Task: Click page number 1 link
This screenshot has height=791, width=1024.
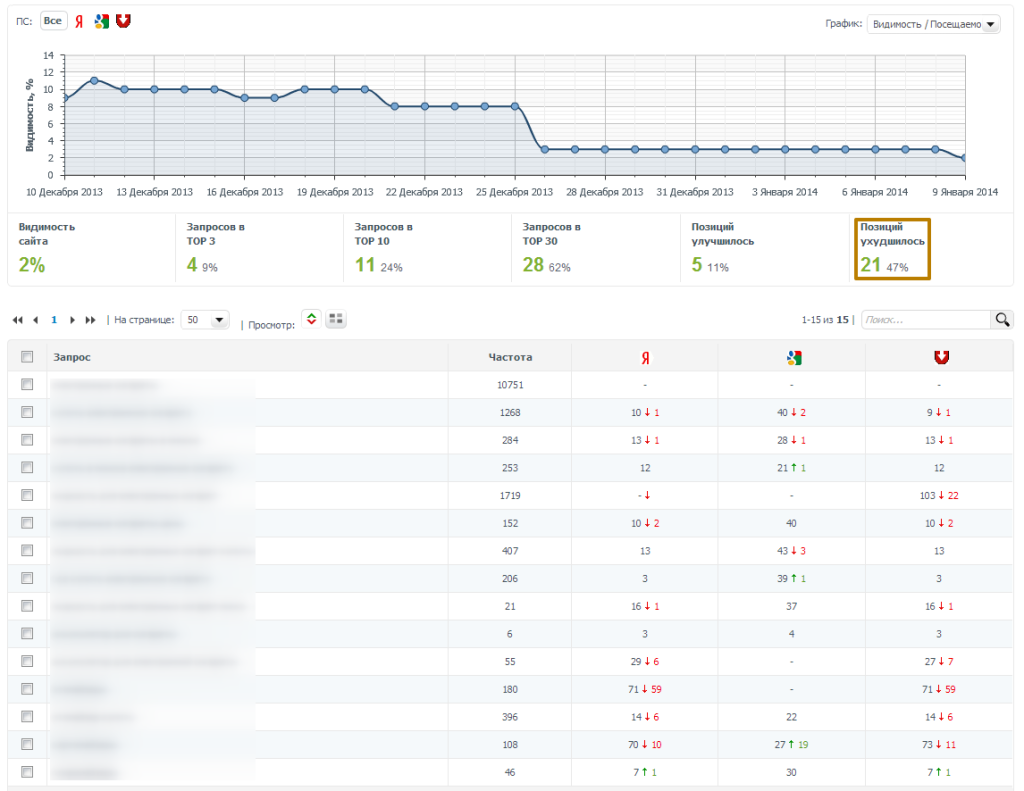Action: point(54,320)
